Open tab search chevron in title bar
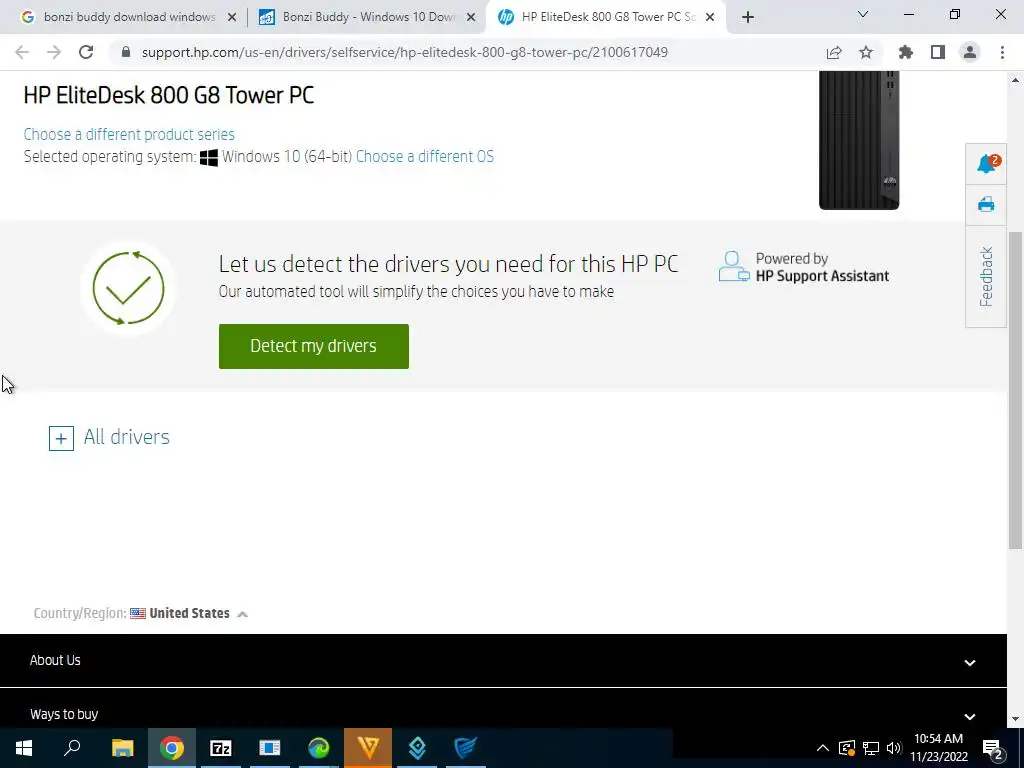This screenshot has width=1024, height=768. click(x=863, y=14)
